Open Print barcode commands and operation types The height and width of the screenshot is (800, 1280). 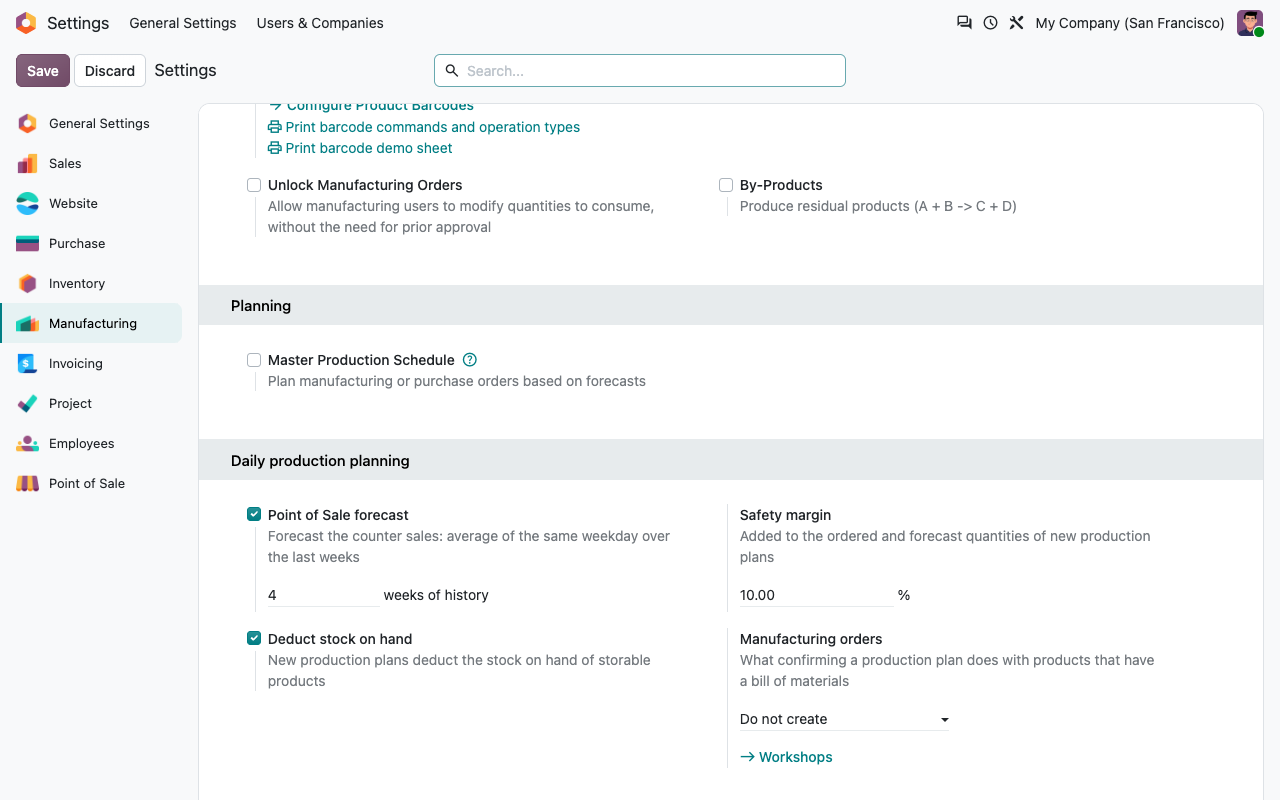point(424,127)
